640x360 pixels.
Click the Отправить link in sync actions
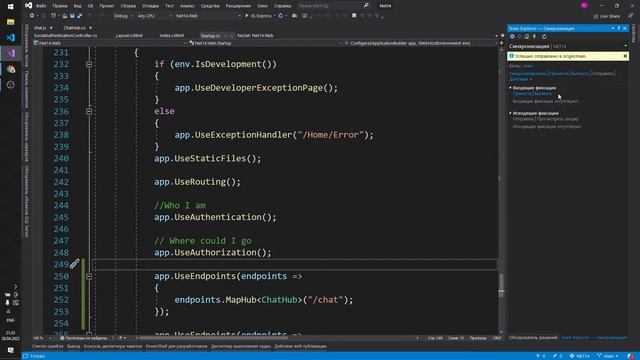pos(602,74)
